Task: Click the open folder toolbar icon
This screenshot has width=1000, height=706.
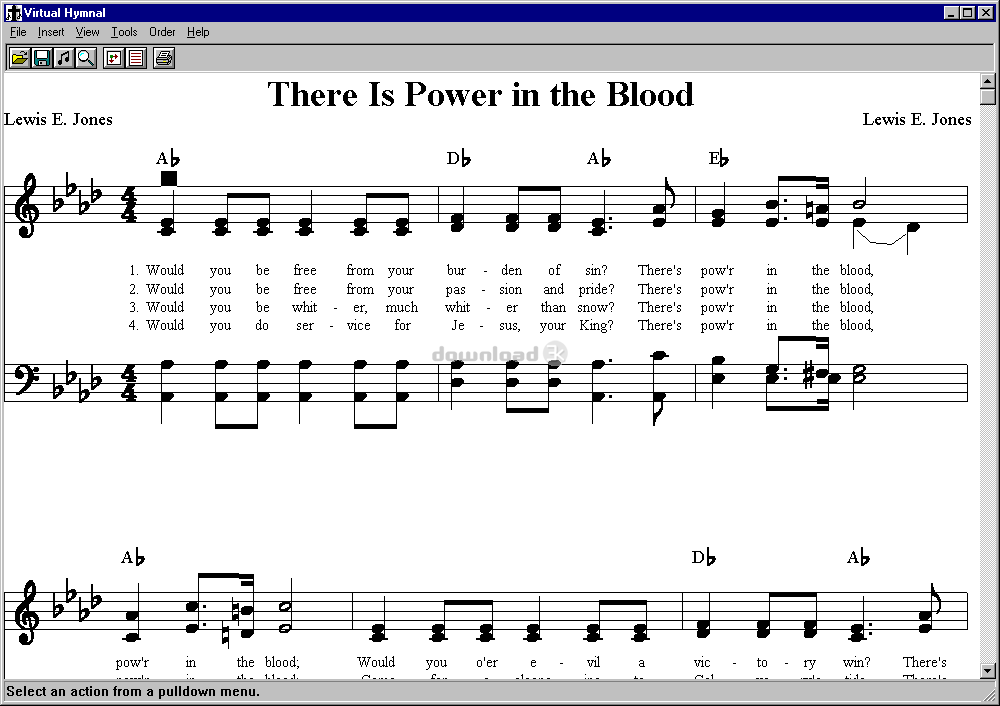Action: tap(20, 59)
